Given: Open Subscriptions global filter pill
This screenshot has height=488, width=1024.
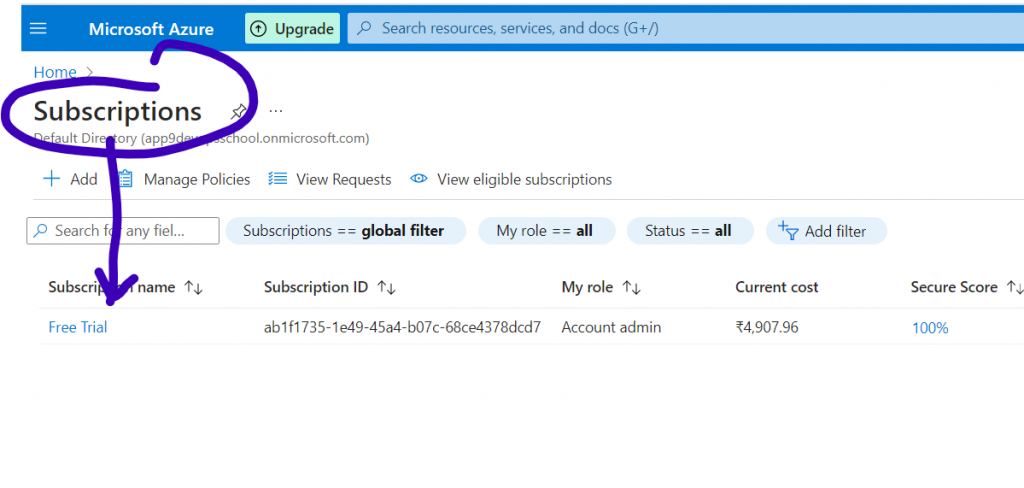Looking at the screenshot, I should (x=344, y=231).
